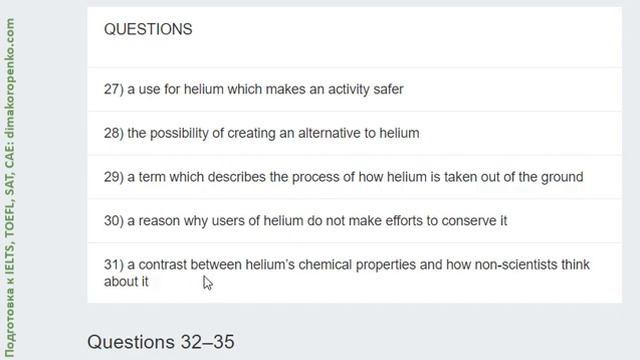Click the Questions 32–35 heading
The height and width of the screenshot is (360, 640).
(x=161, y=342)
